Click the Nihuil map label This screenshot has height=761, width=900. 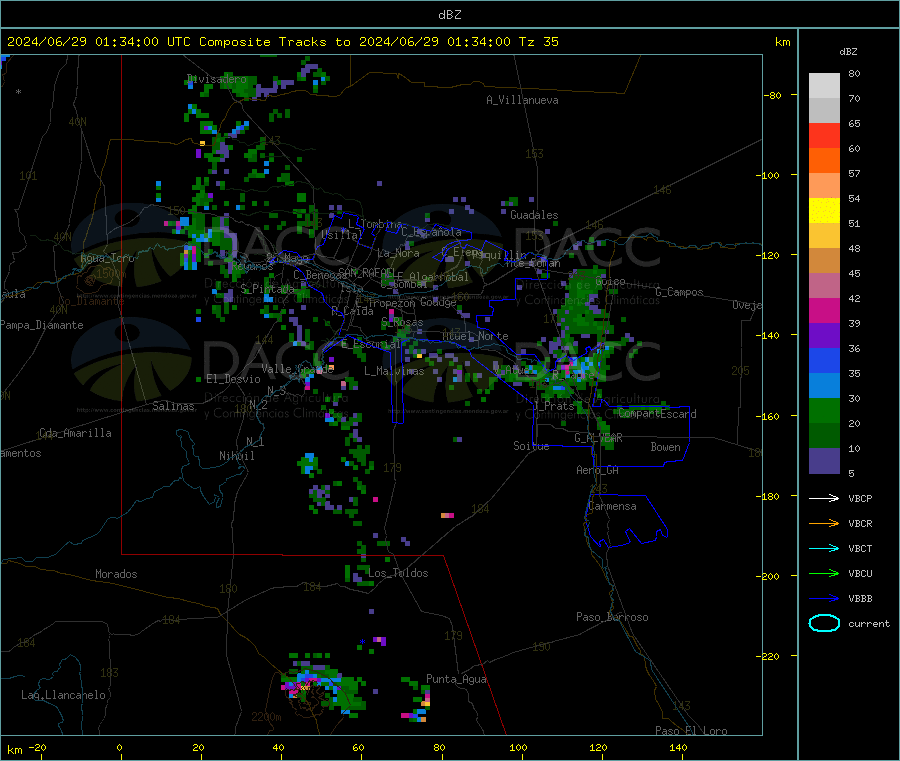[x=236, y=456]
